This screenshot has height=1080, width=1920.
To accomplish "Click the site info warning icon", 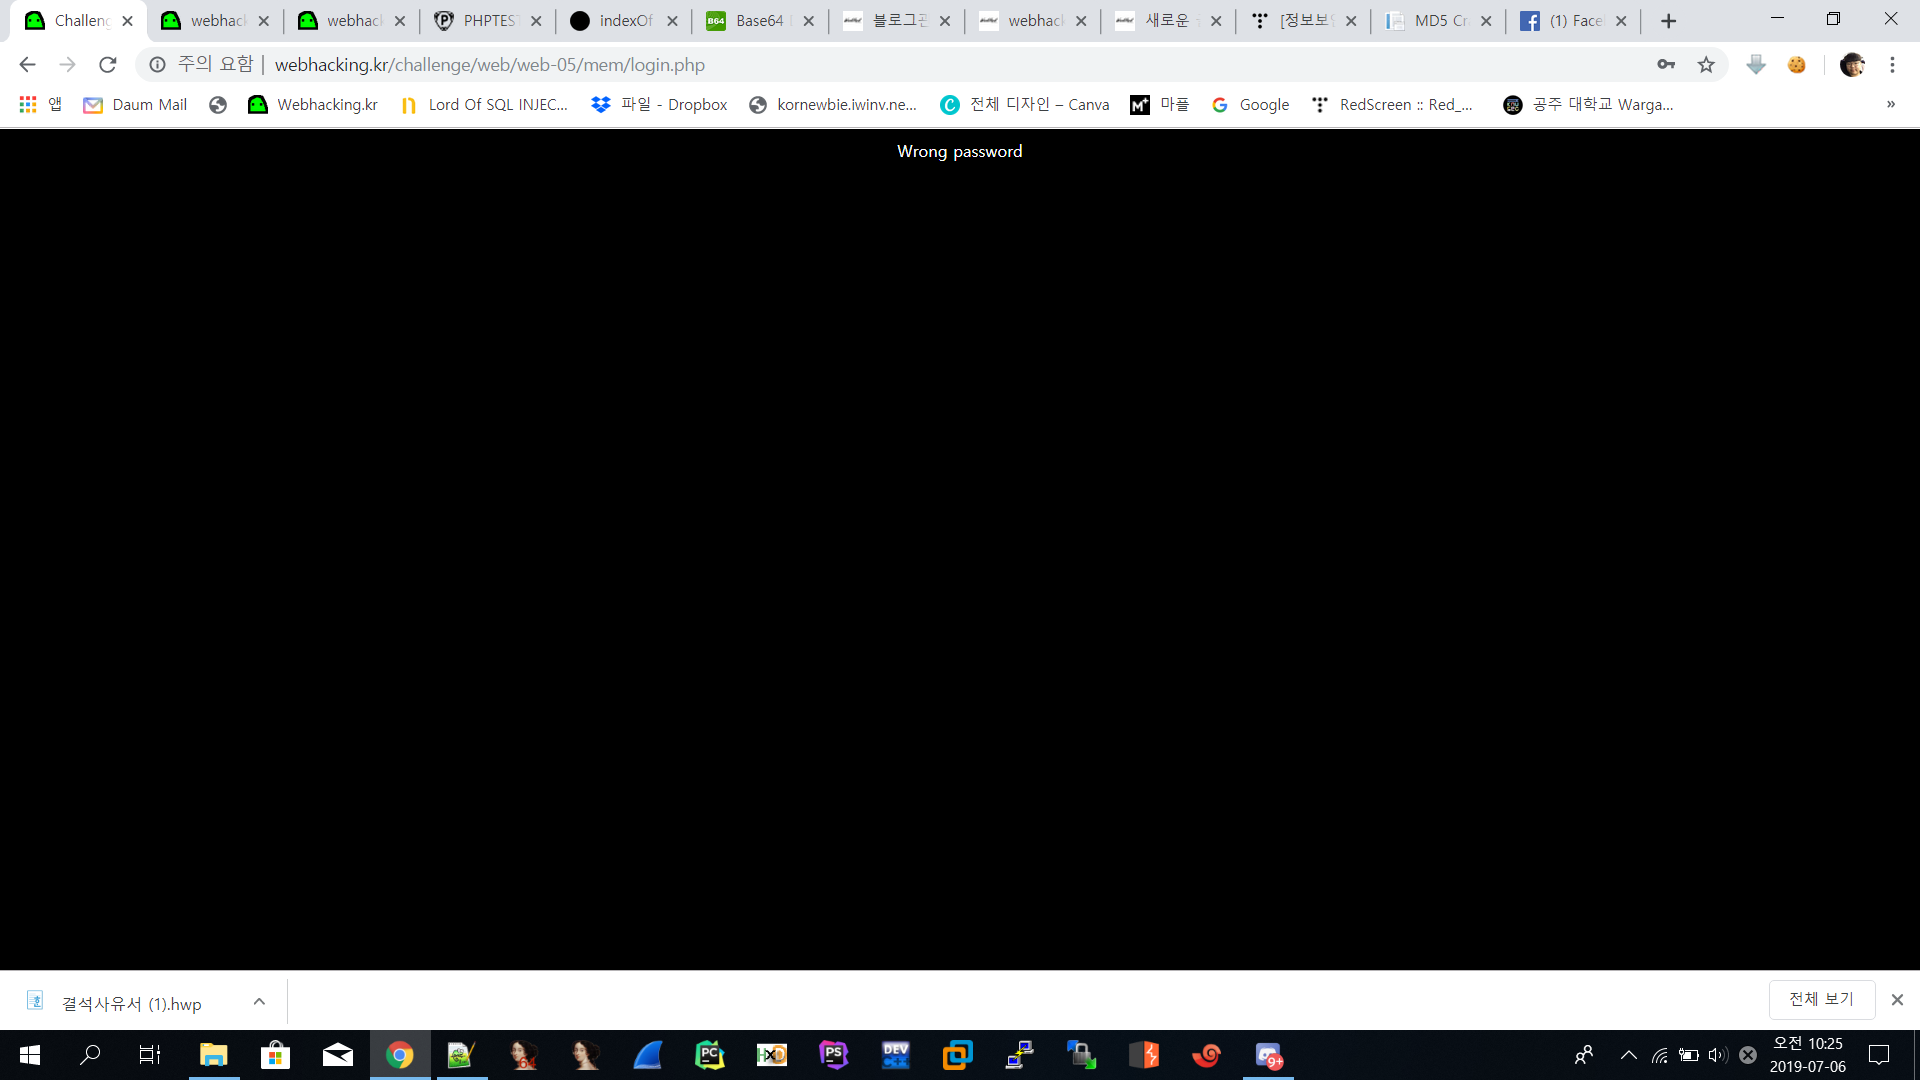I will pos(157,65).
